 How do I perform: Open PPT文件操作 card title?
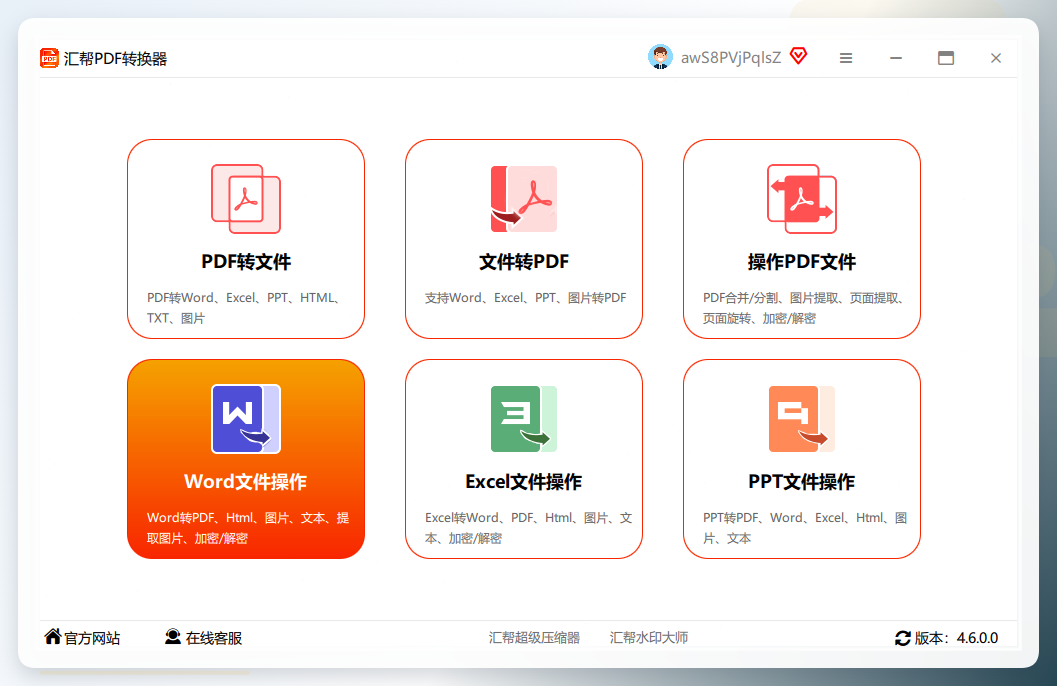pos(802,481)
